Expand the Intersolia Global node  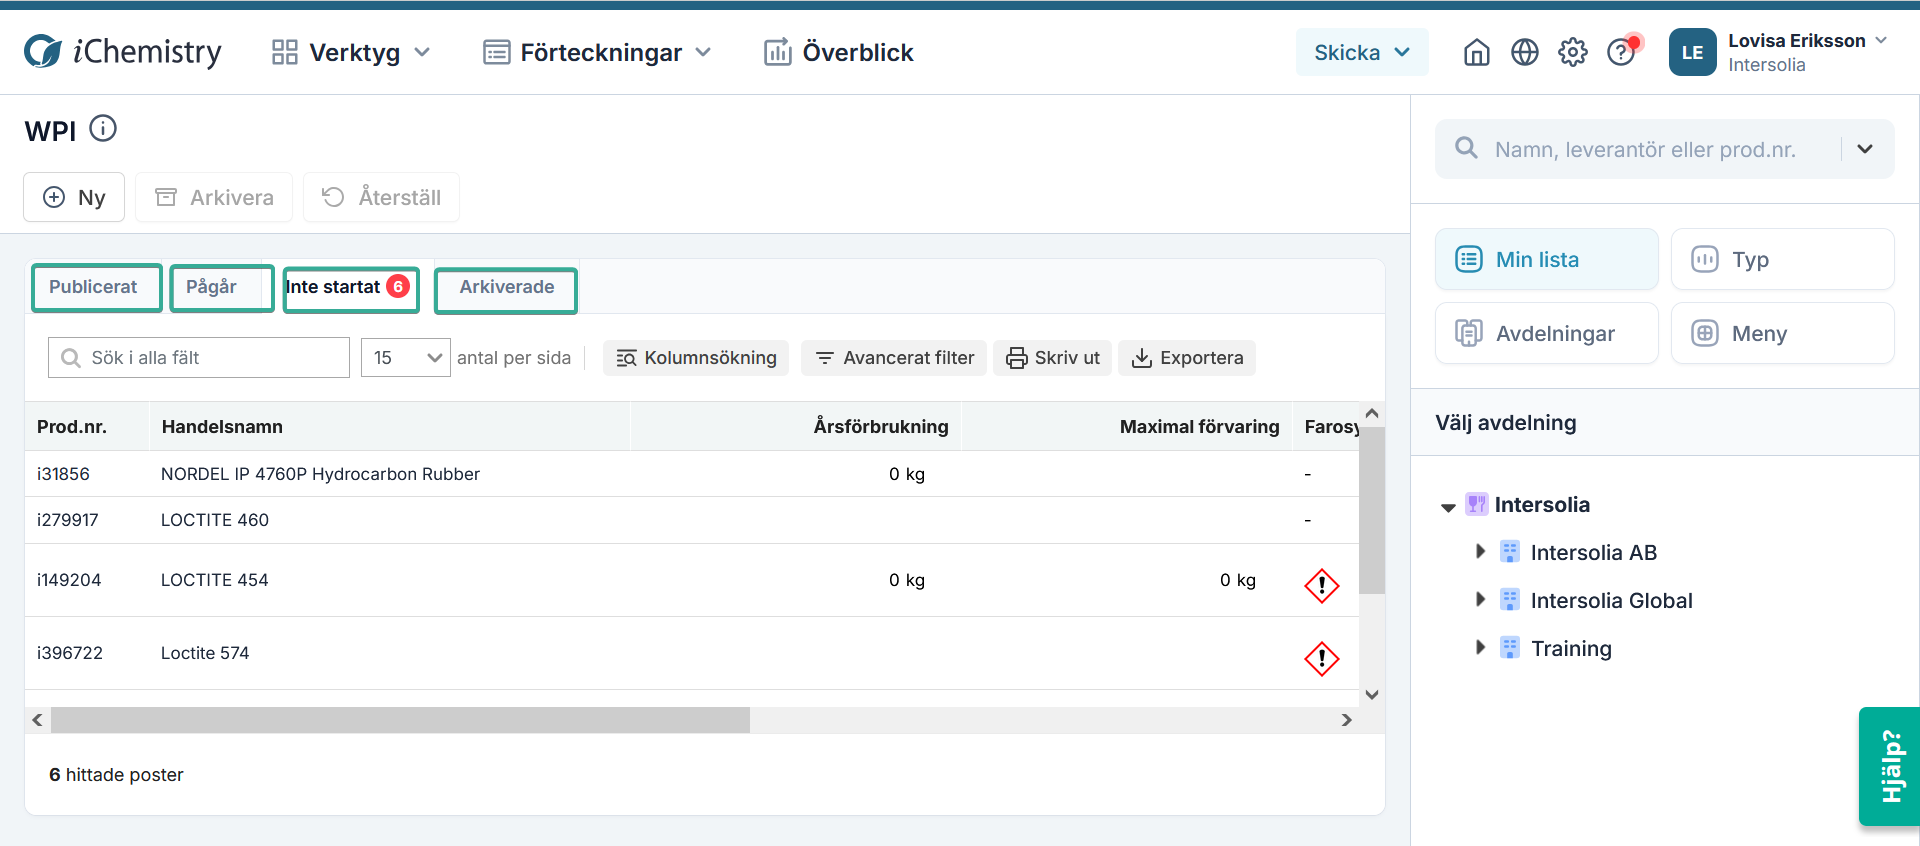pos(1481,599)
